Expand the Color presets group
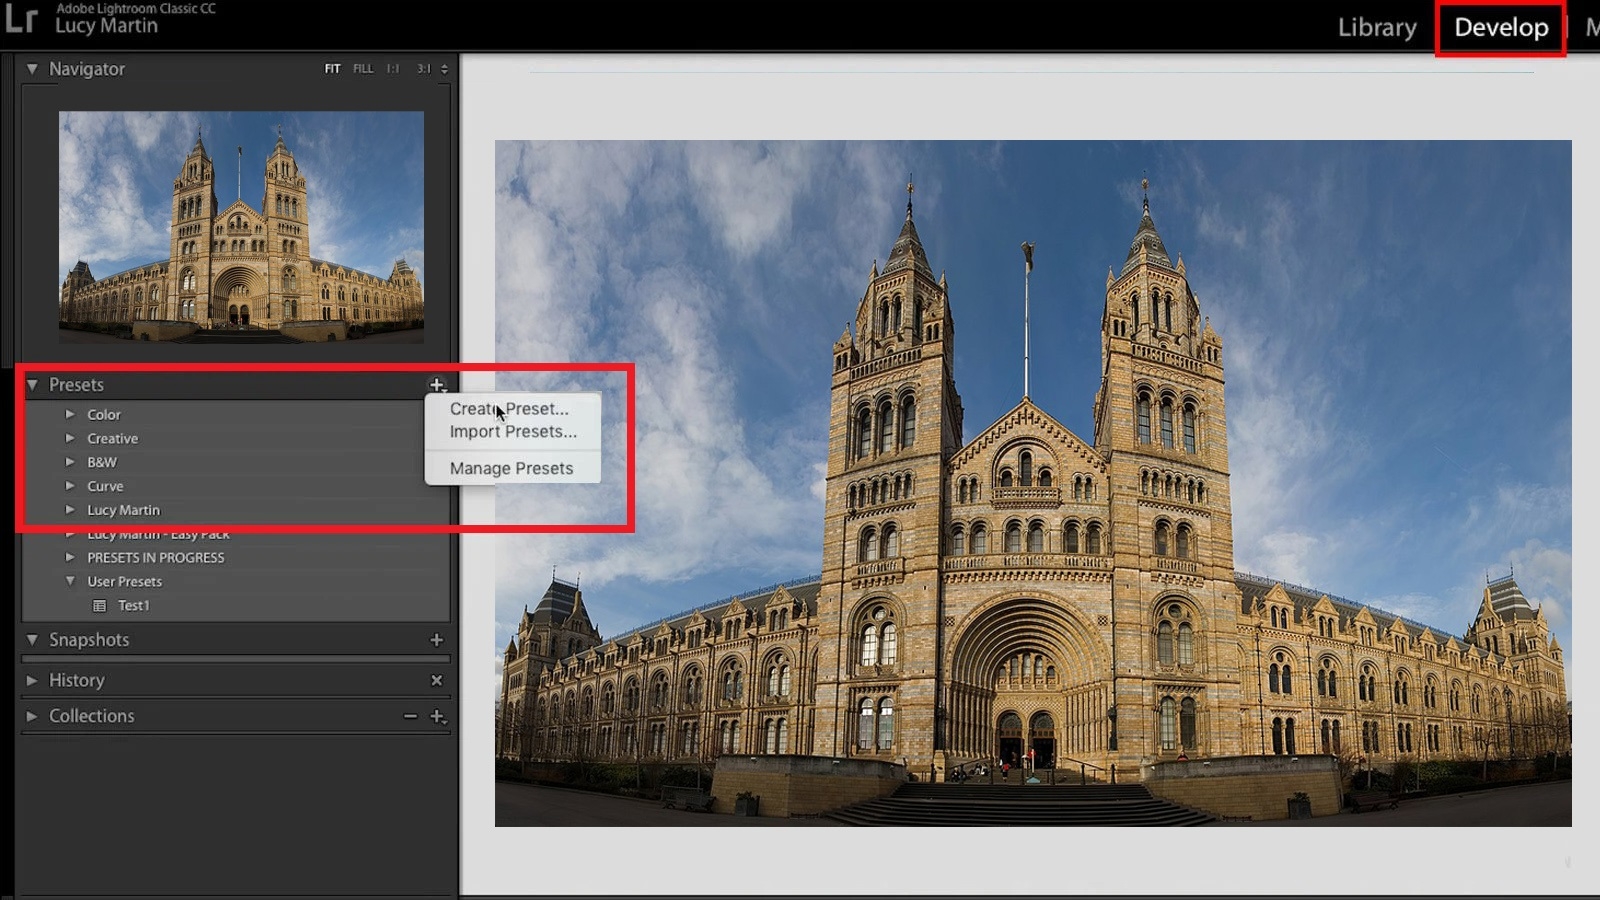Screen dimensions: 1600x900 pos(70,414)
